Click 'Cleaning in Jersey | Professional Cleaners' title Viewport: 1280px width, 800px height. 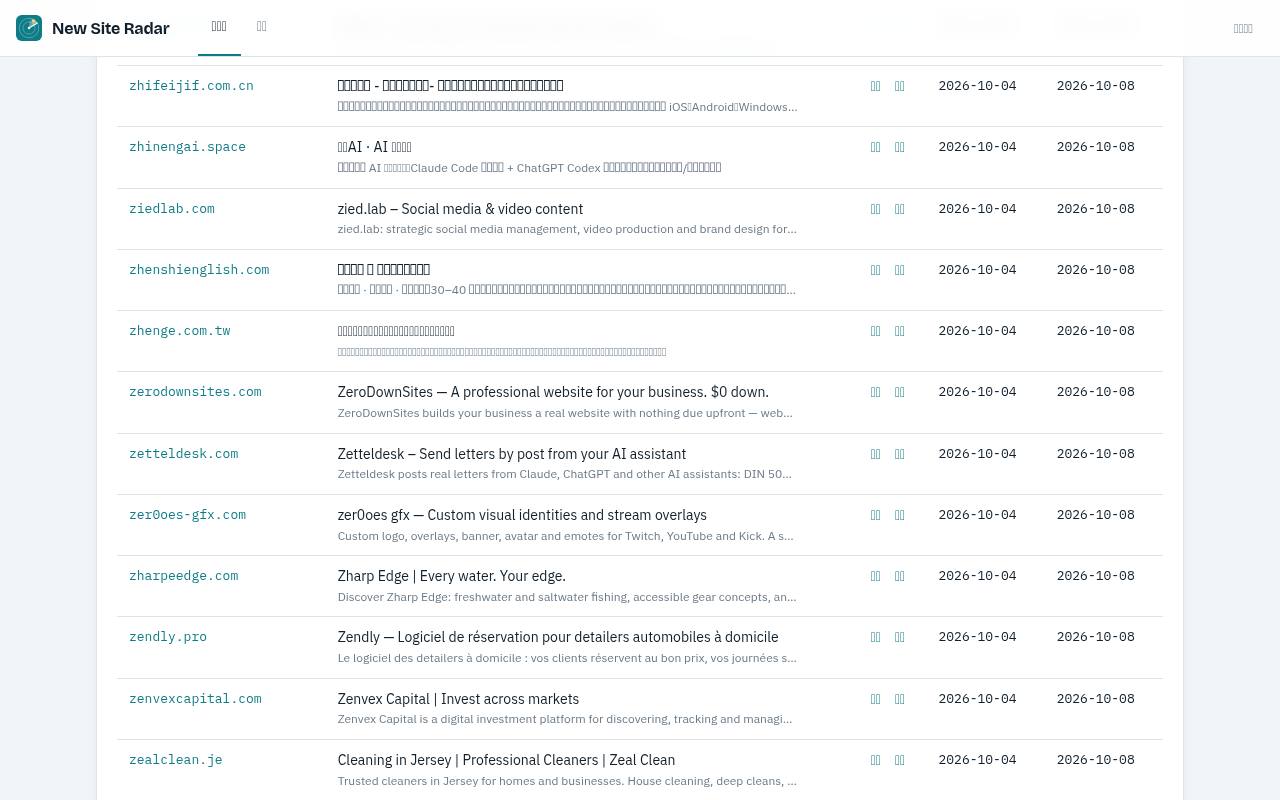click(x=506, y=760)
